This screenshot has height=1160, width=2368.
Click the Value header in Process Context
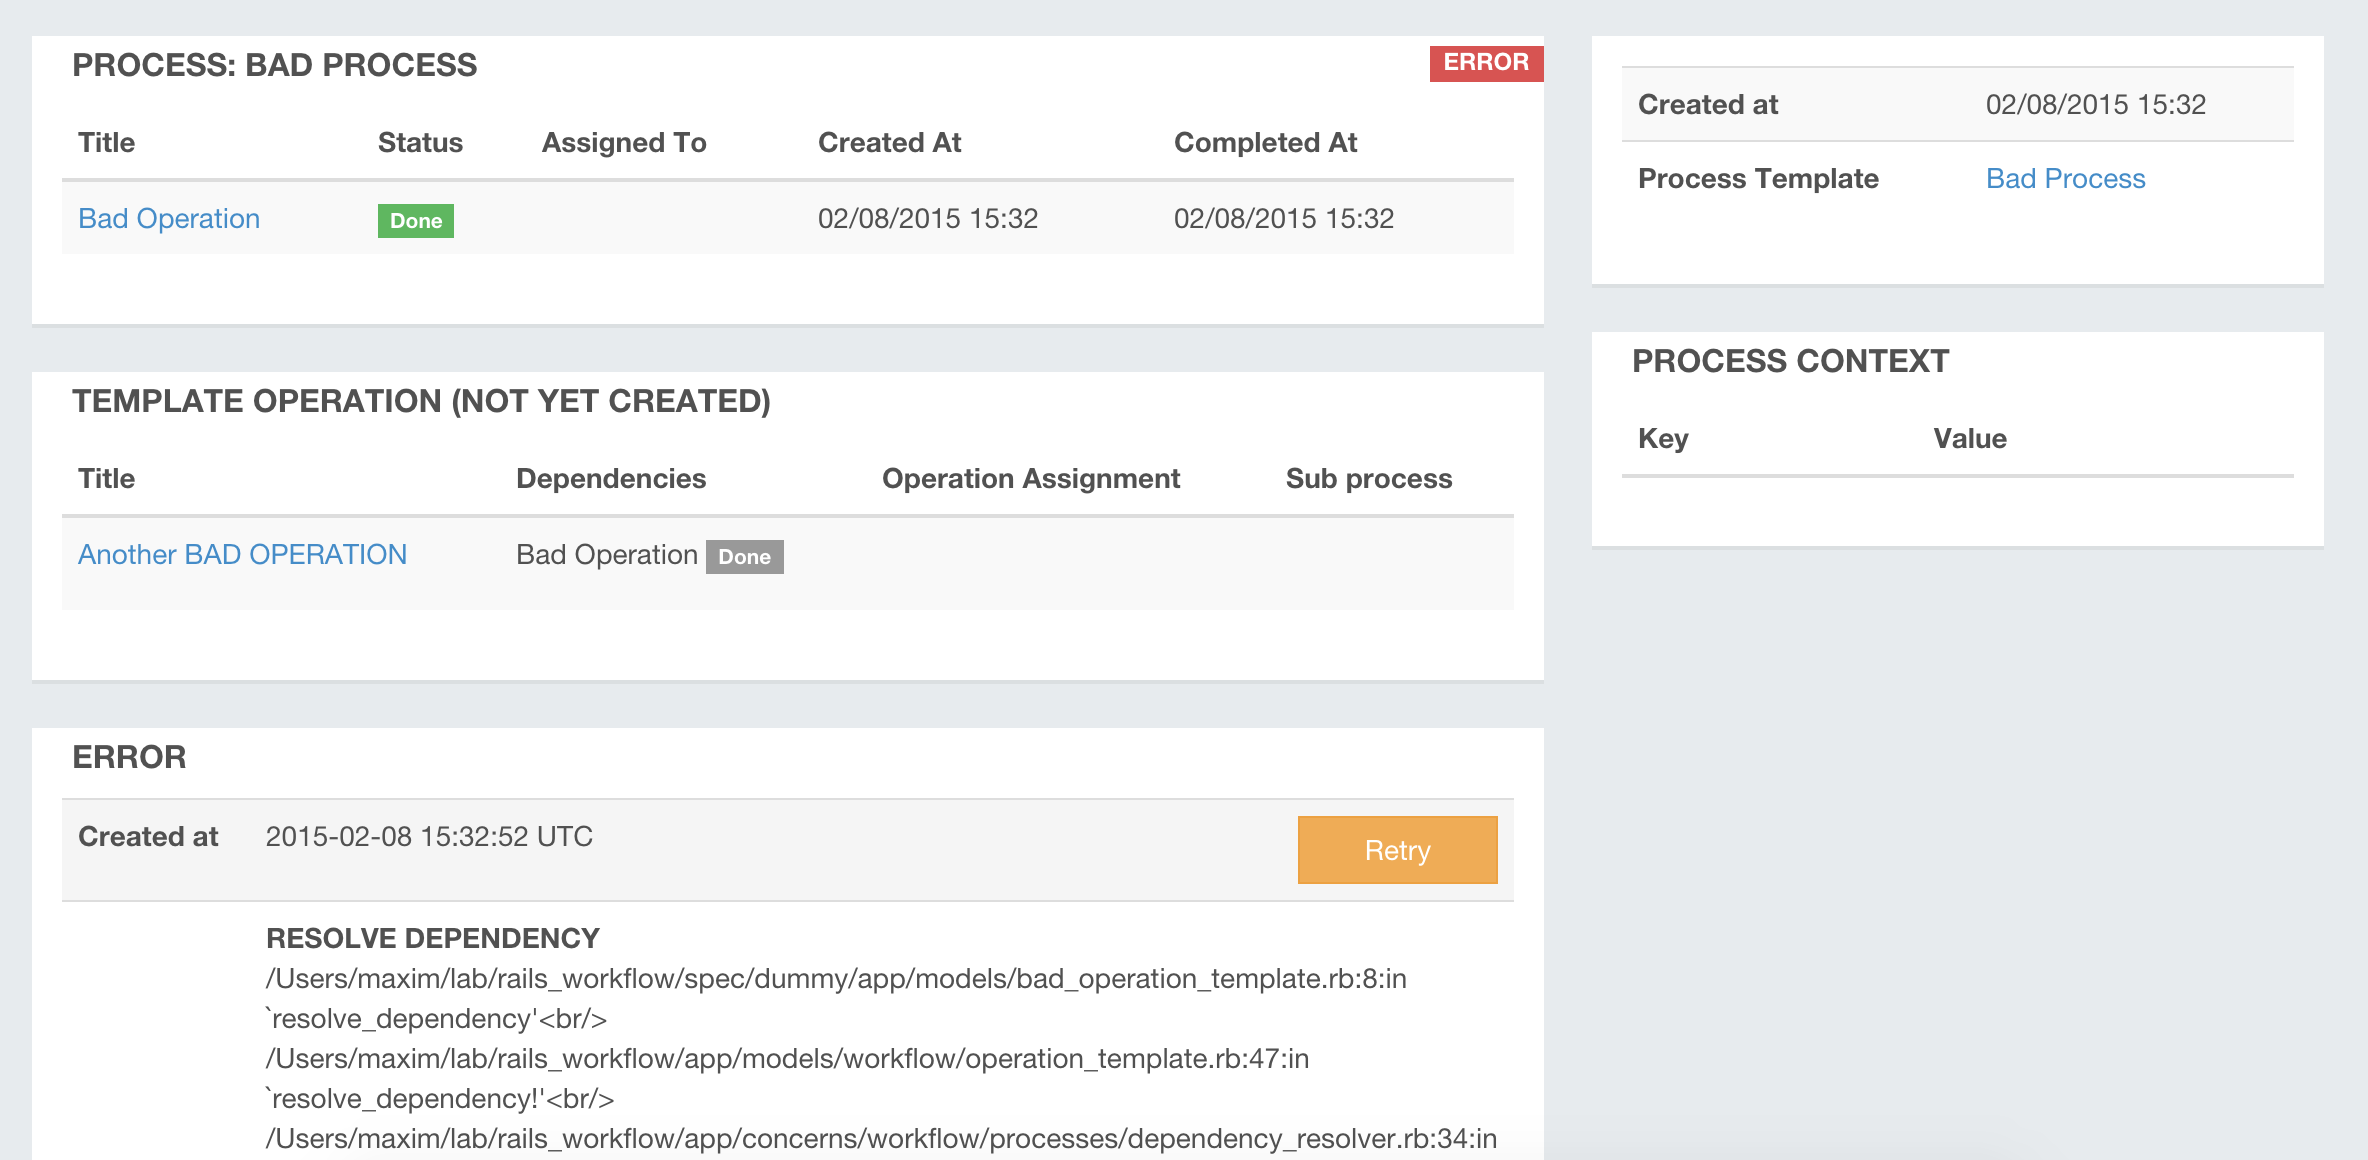click(1969, 439)
